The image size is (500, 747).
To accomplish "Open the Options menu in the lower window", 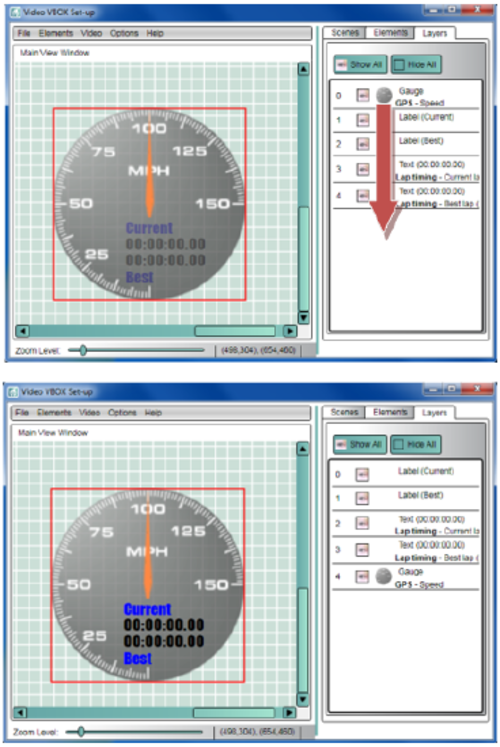I will [122, 413].
